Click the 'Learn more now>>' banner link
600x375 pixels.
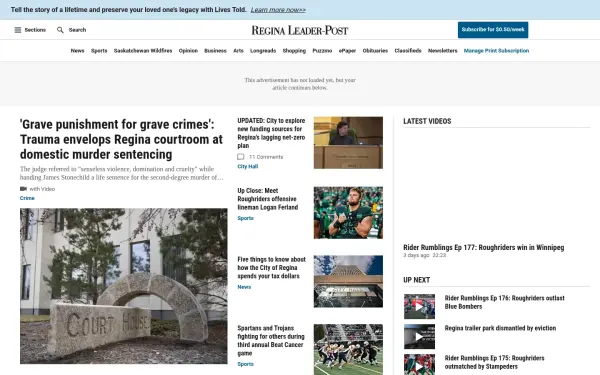coord(278,10)
